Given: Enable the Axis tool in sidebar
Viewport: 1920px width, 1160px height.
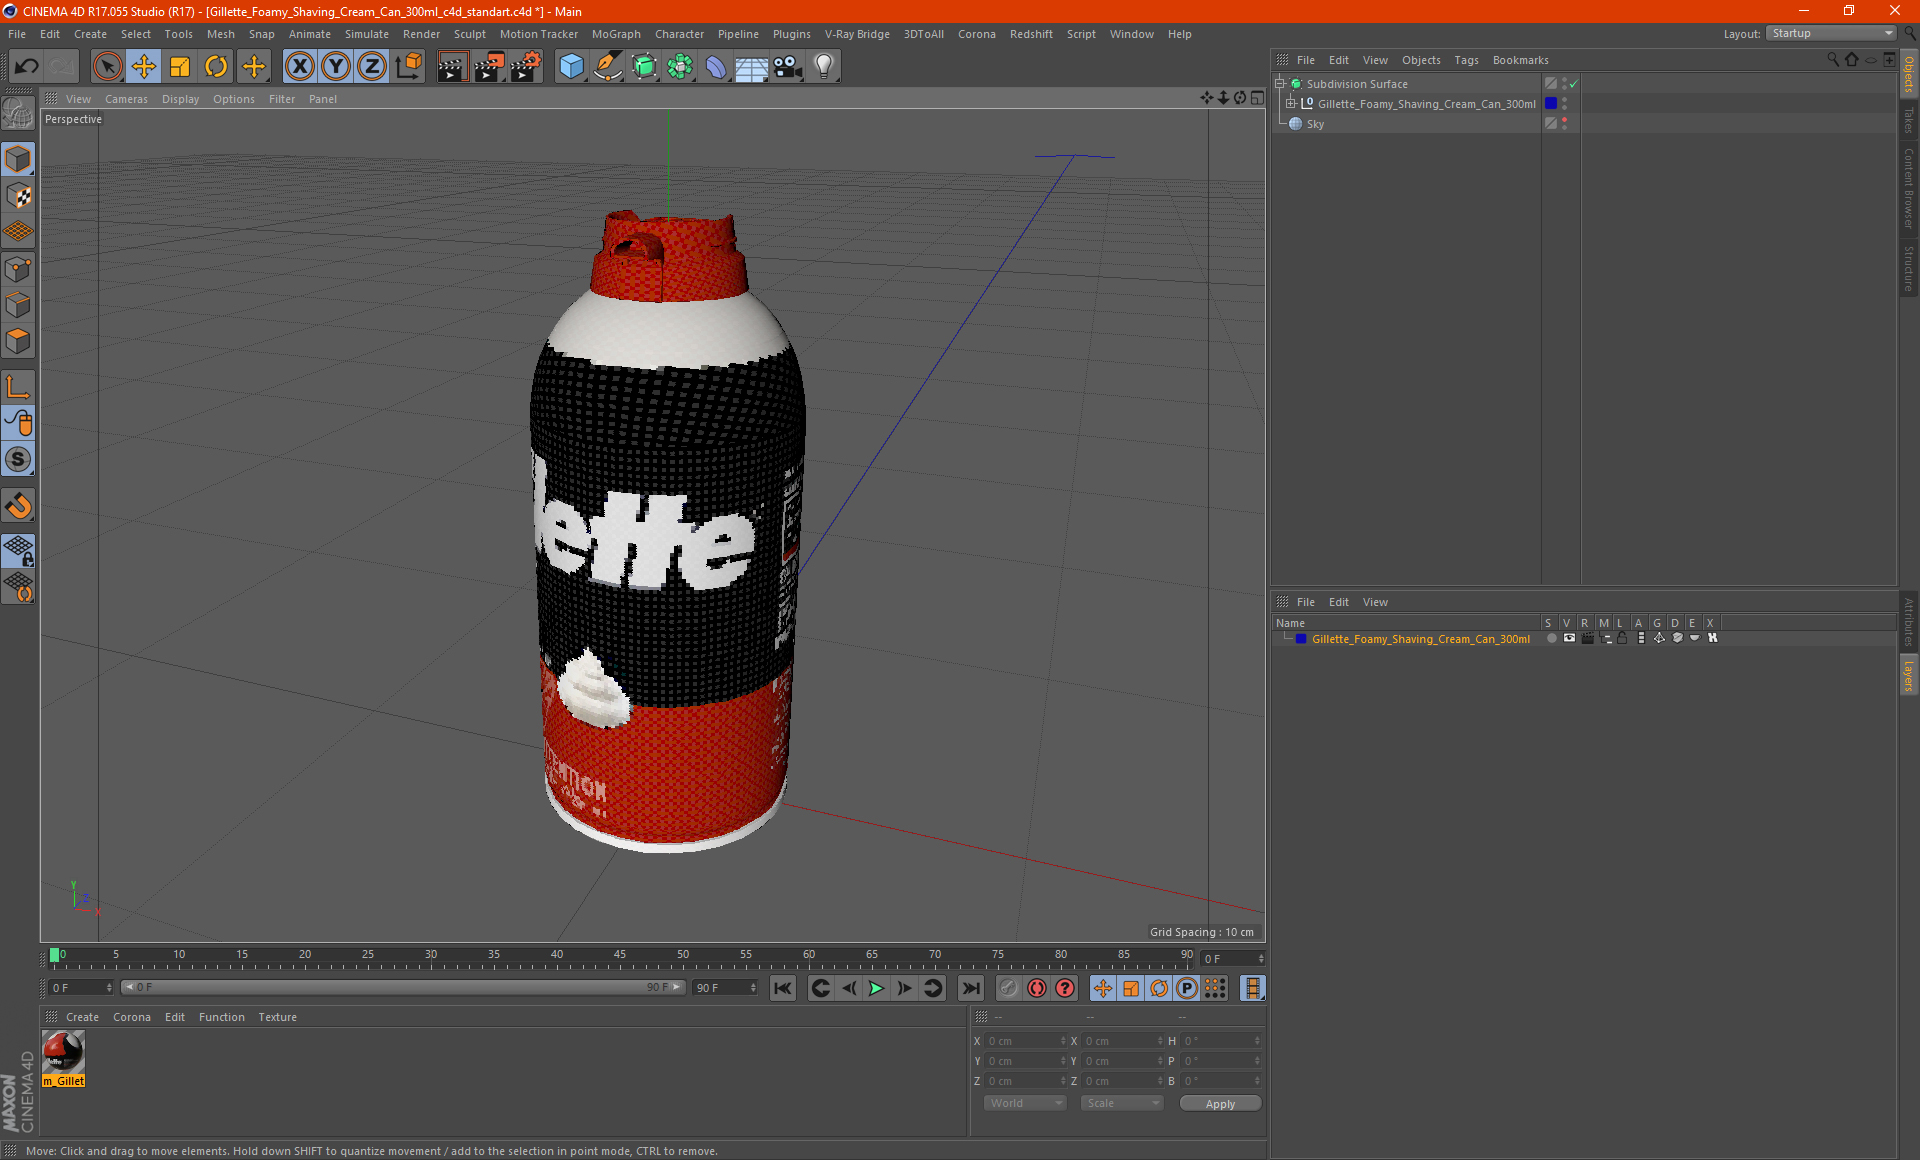Looking at the screenshot, I should click(18, 387).
